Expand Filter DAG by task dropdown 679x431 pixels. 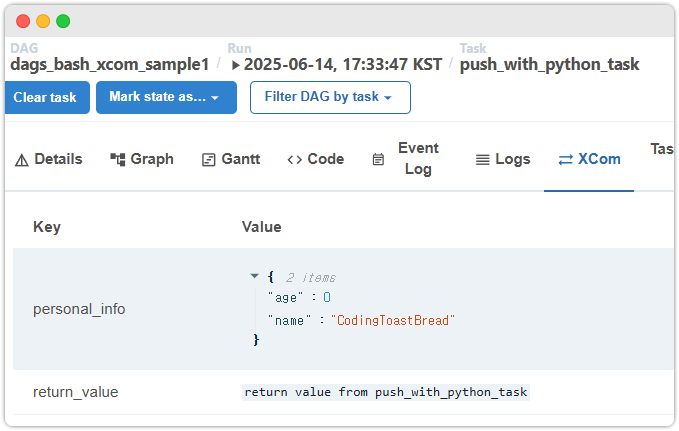click(x=330, y=97)
